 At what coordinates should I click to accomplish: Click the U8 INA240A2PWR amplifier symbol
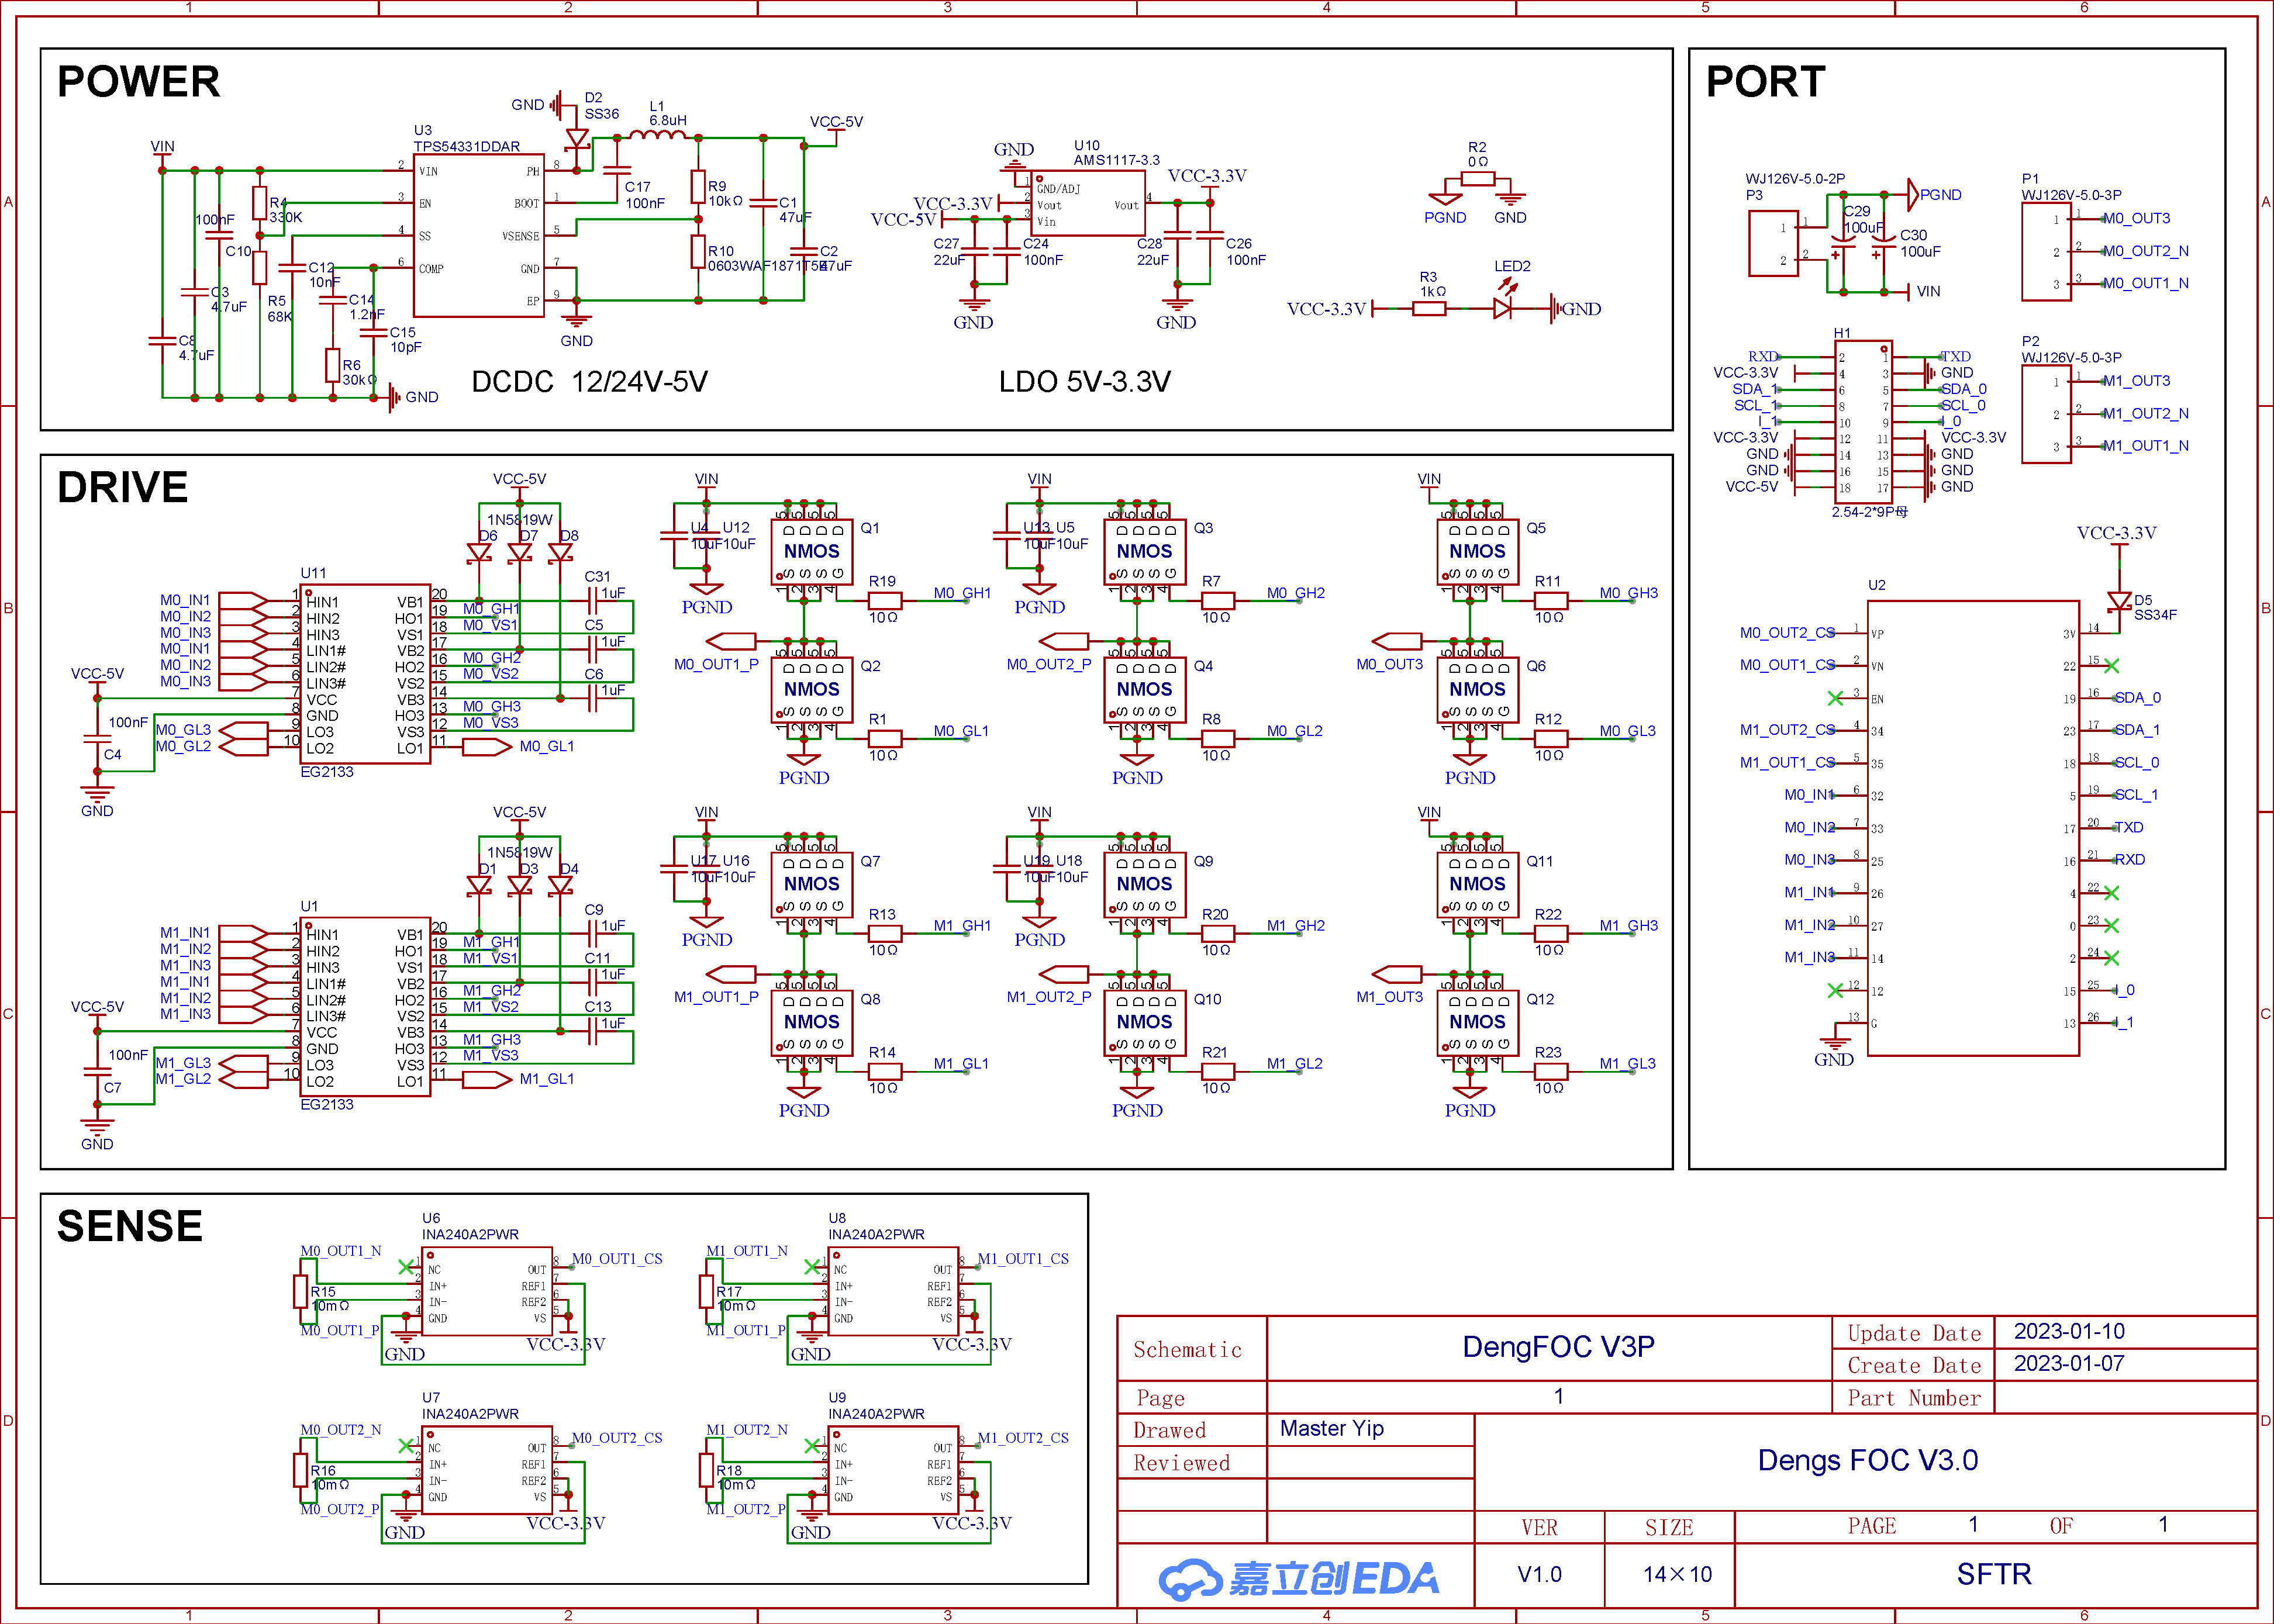(x=894, y=1290)
